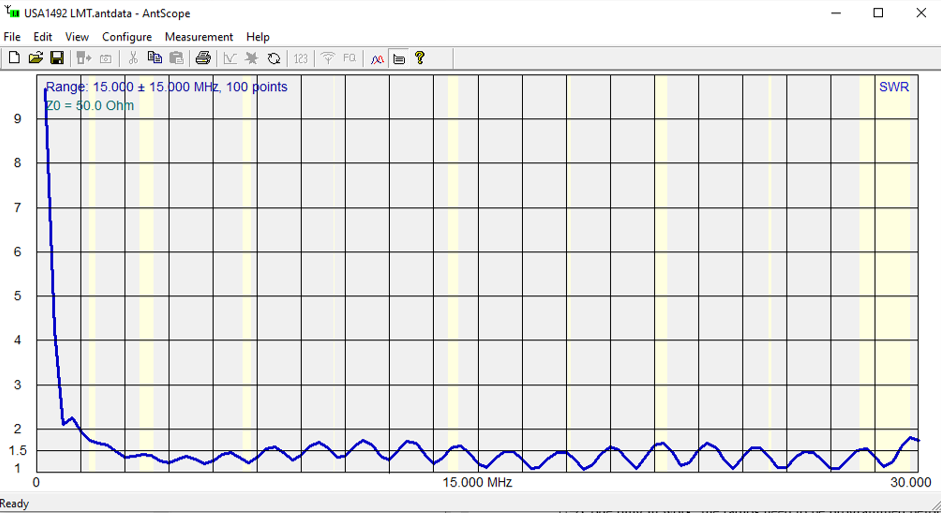Click the single-sweep graph icon
The width and height of the screenshot is (941, 513).
tap(230, 58)
